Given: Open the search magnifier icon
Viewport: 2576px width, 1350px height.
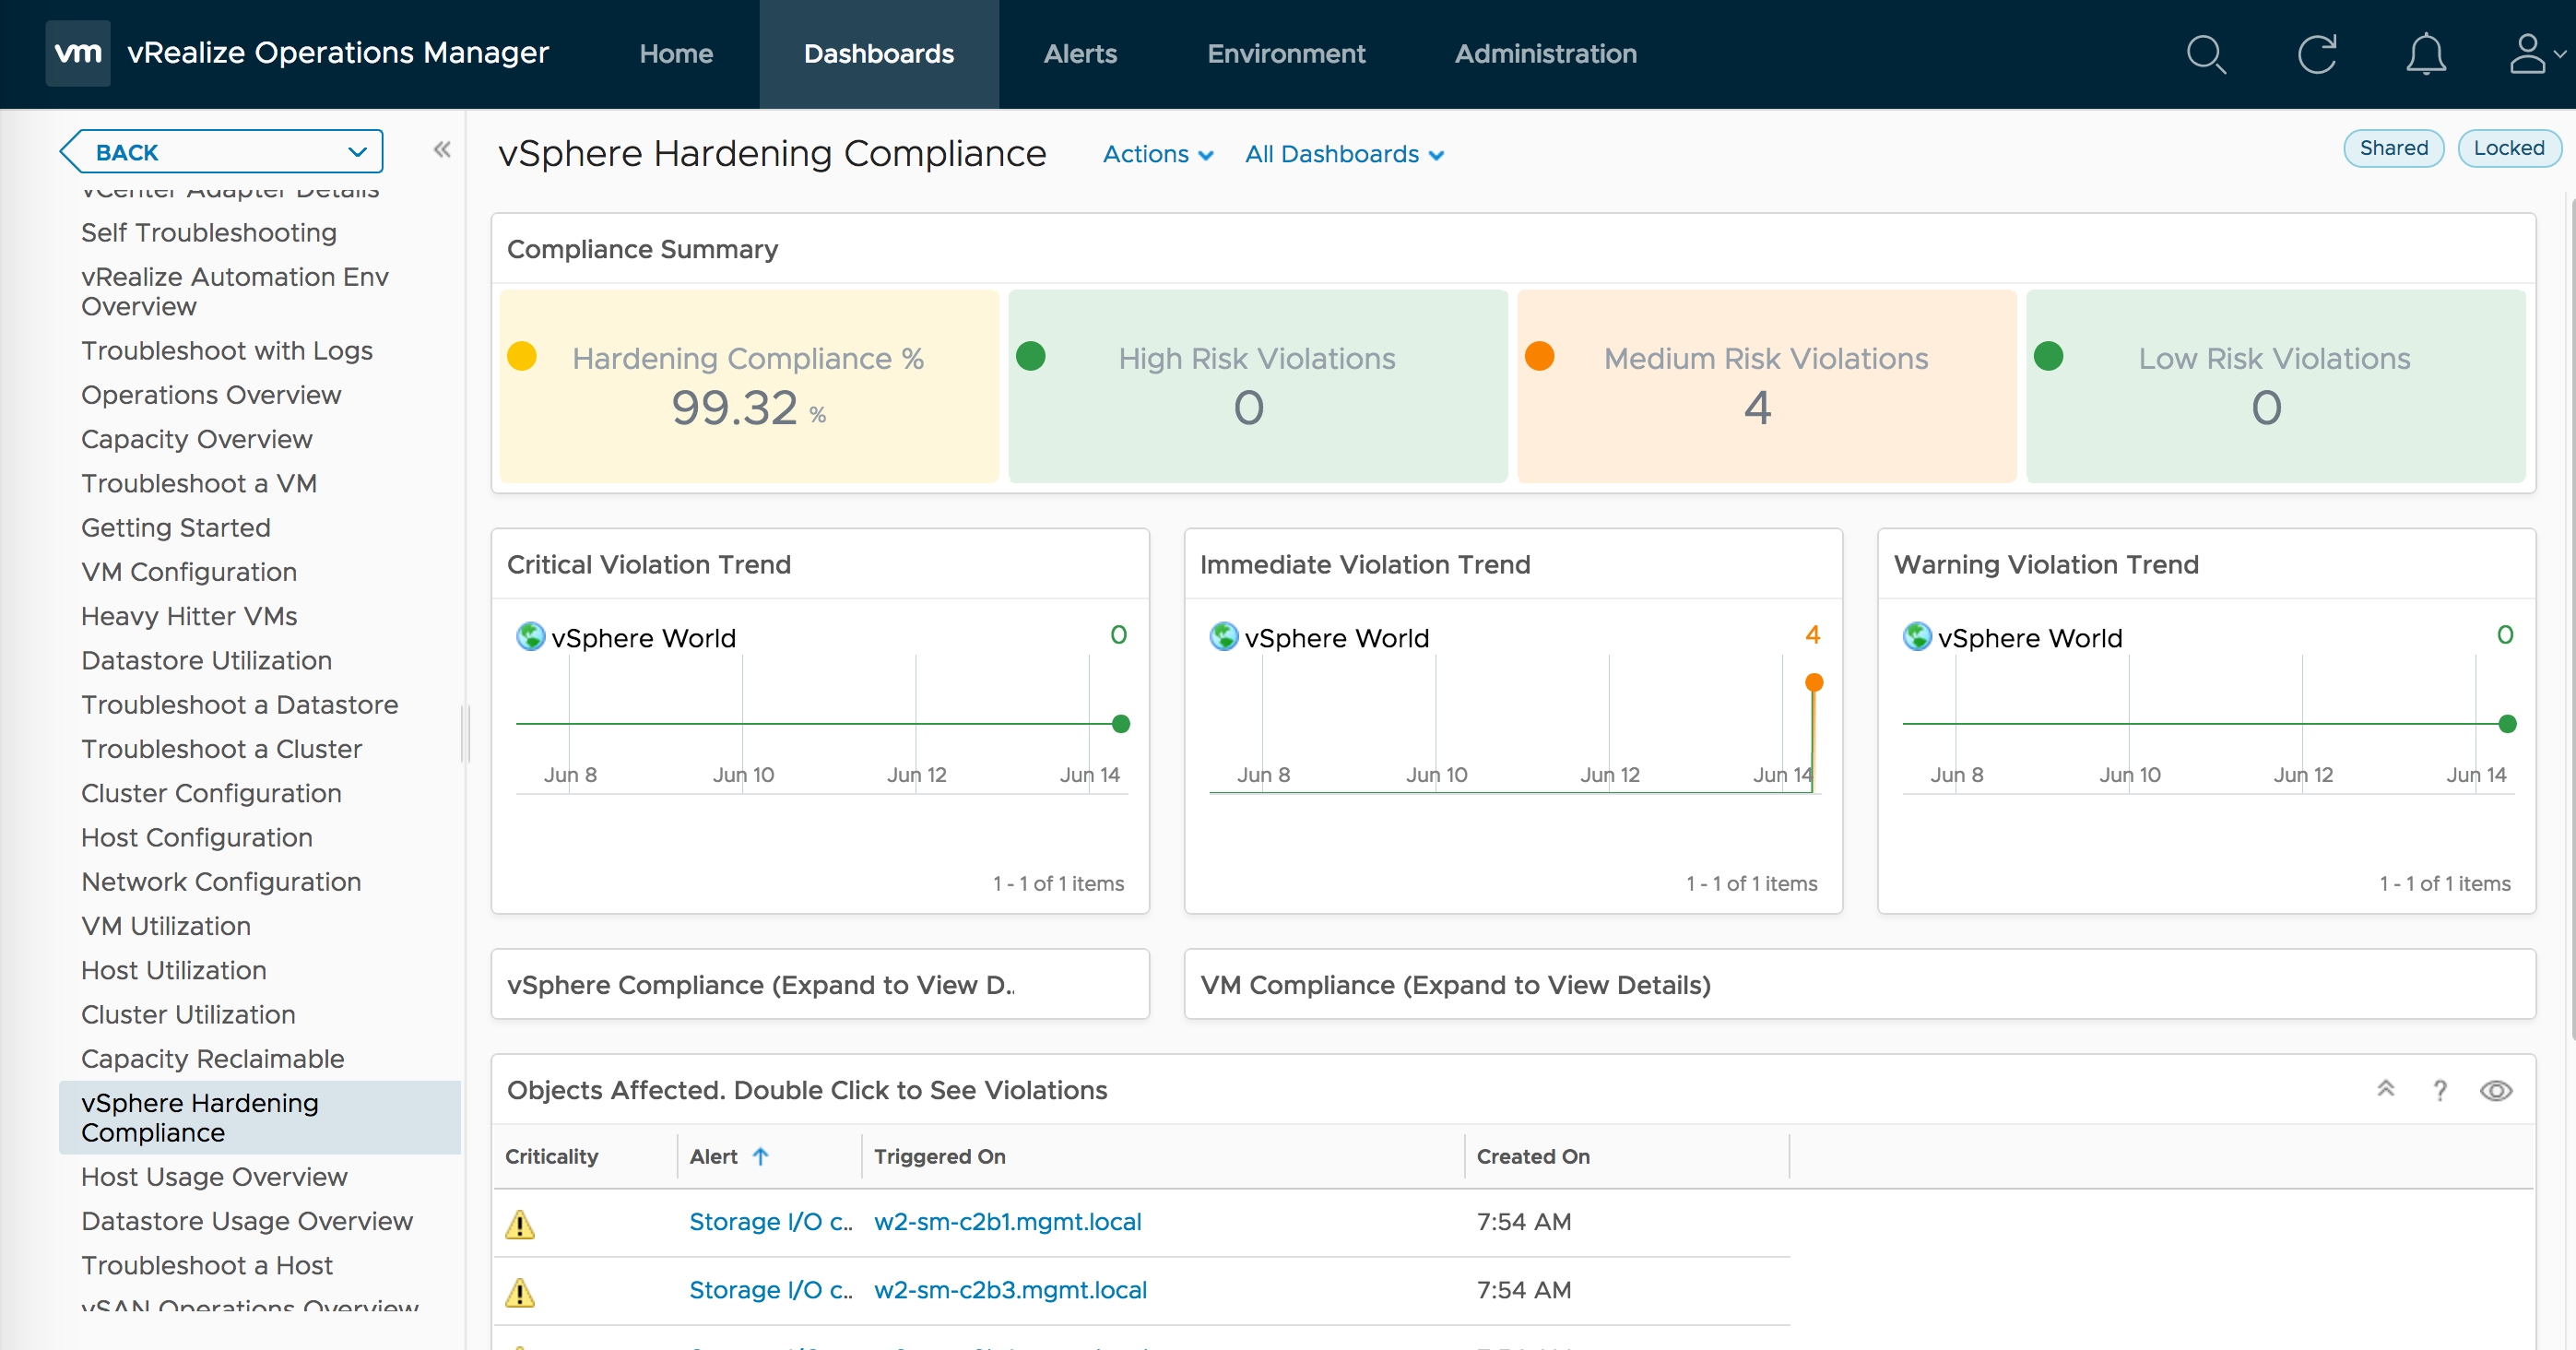Looking at the screenshot, I should pyautogui.click(x=2206, y=54).
